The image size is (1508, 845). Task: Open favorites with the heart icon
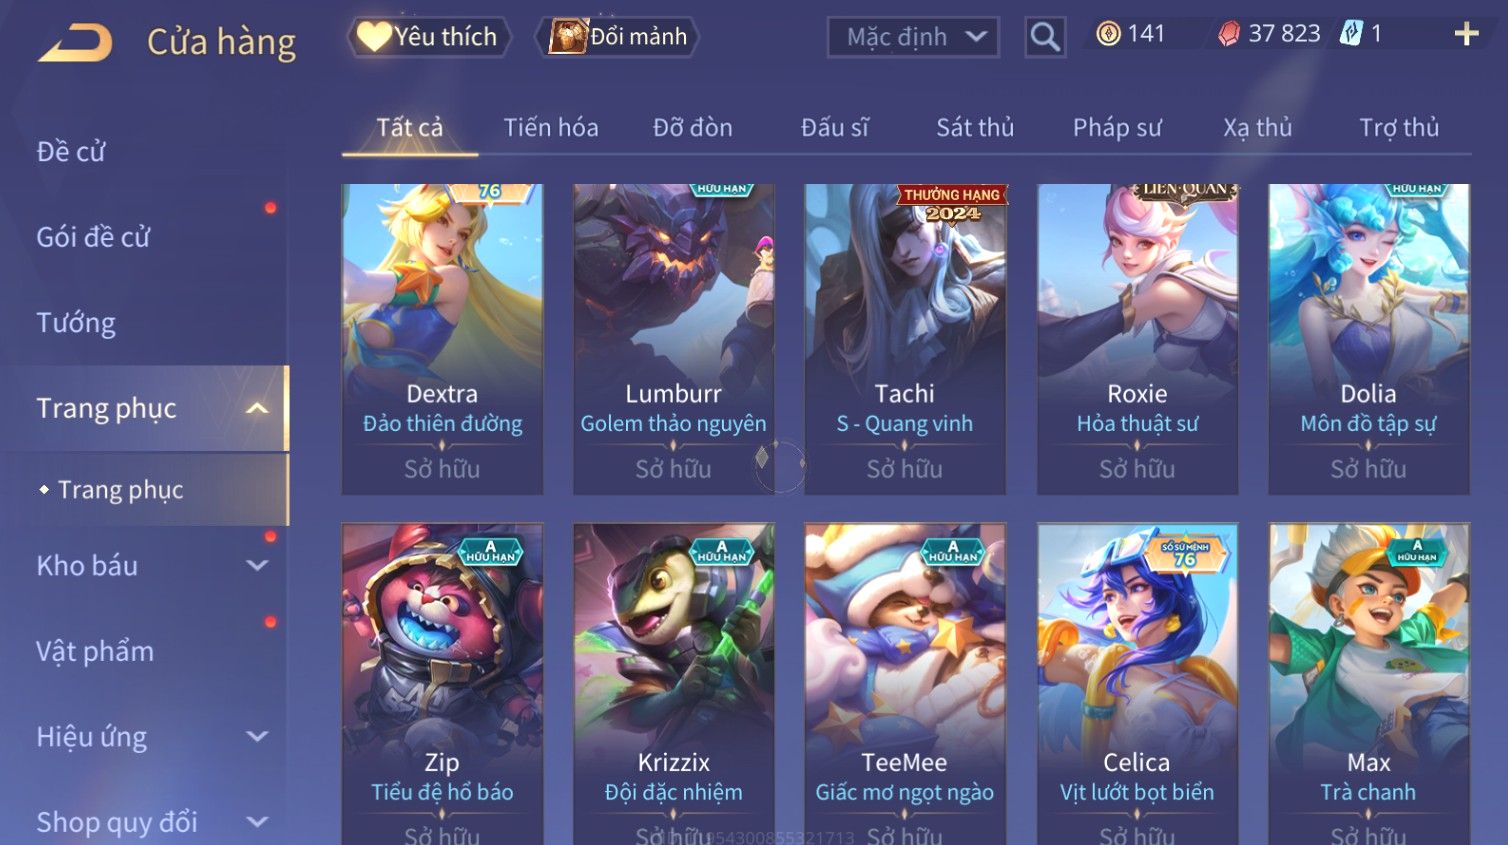pos(374,37)
